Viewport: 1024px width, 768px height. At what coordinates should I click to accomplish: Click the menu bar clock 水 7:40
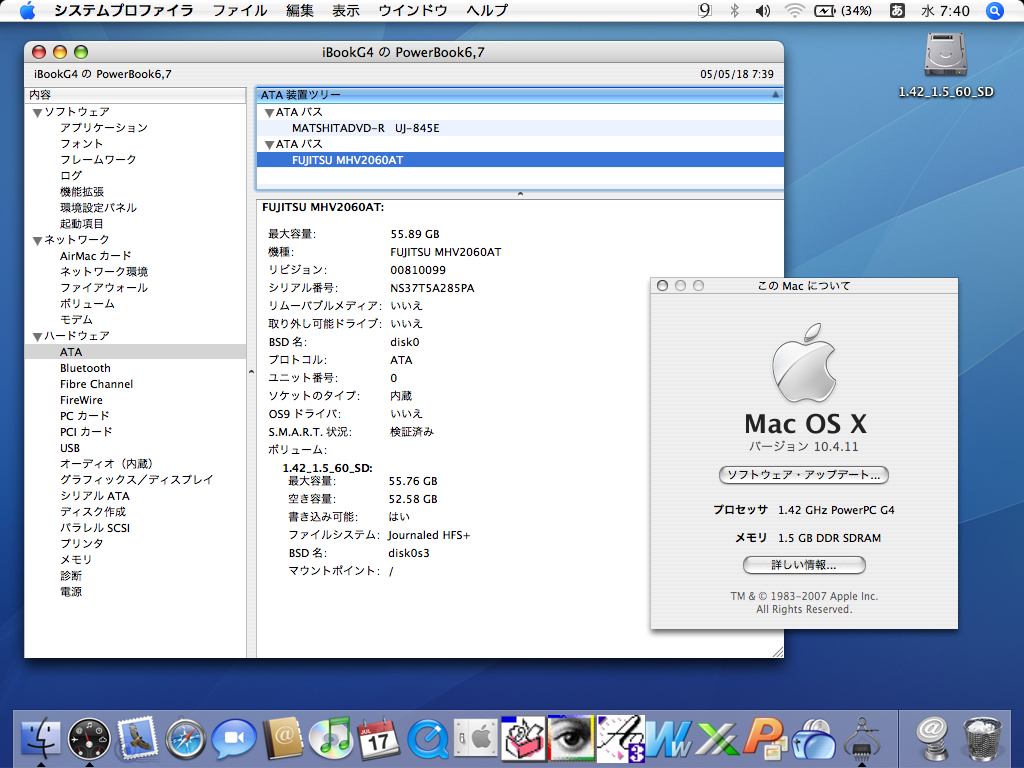point(945,10)
